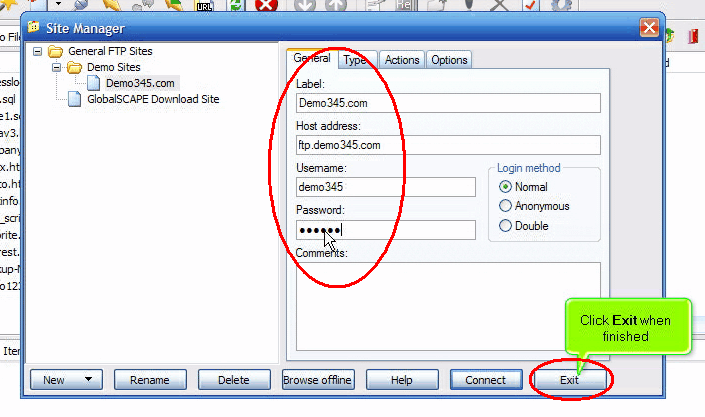Open the New button dropdown arrow
Viewport: 705px width, 417px height.
[89, 379]
